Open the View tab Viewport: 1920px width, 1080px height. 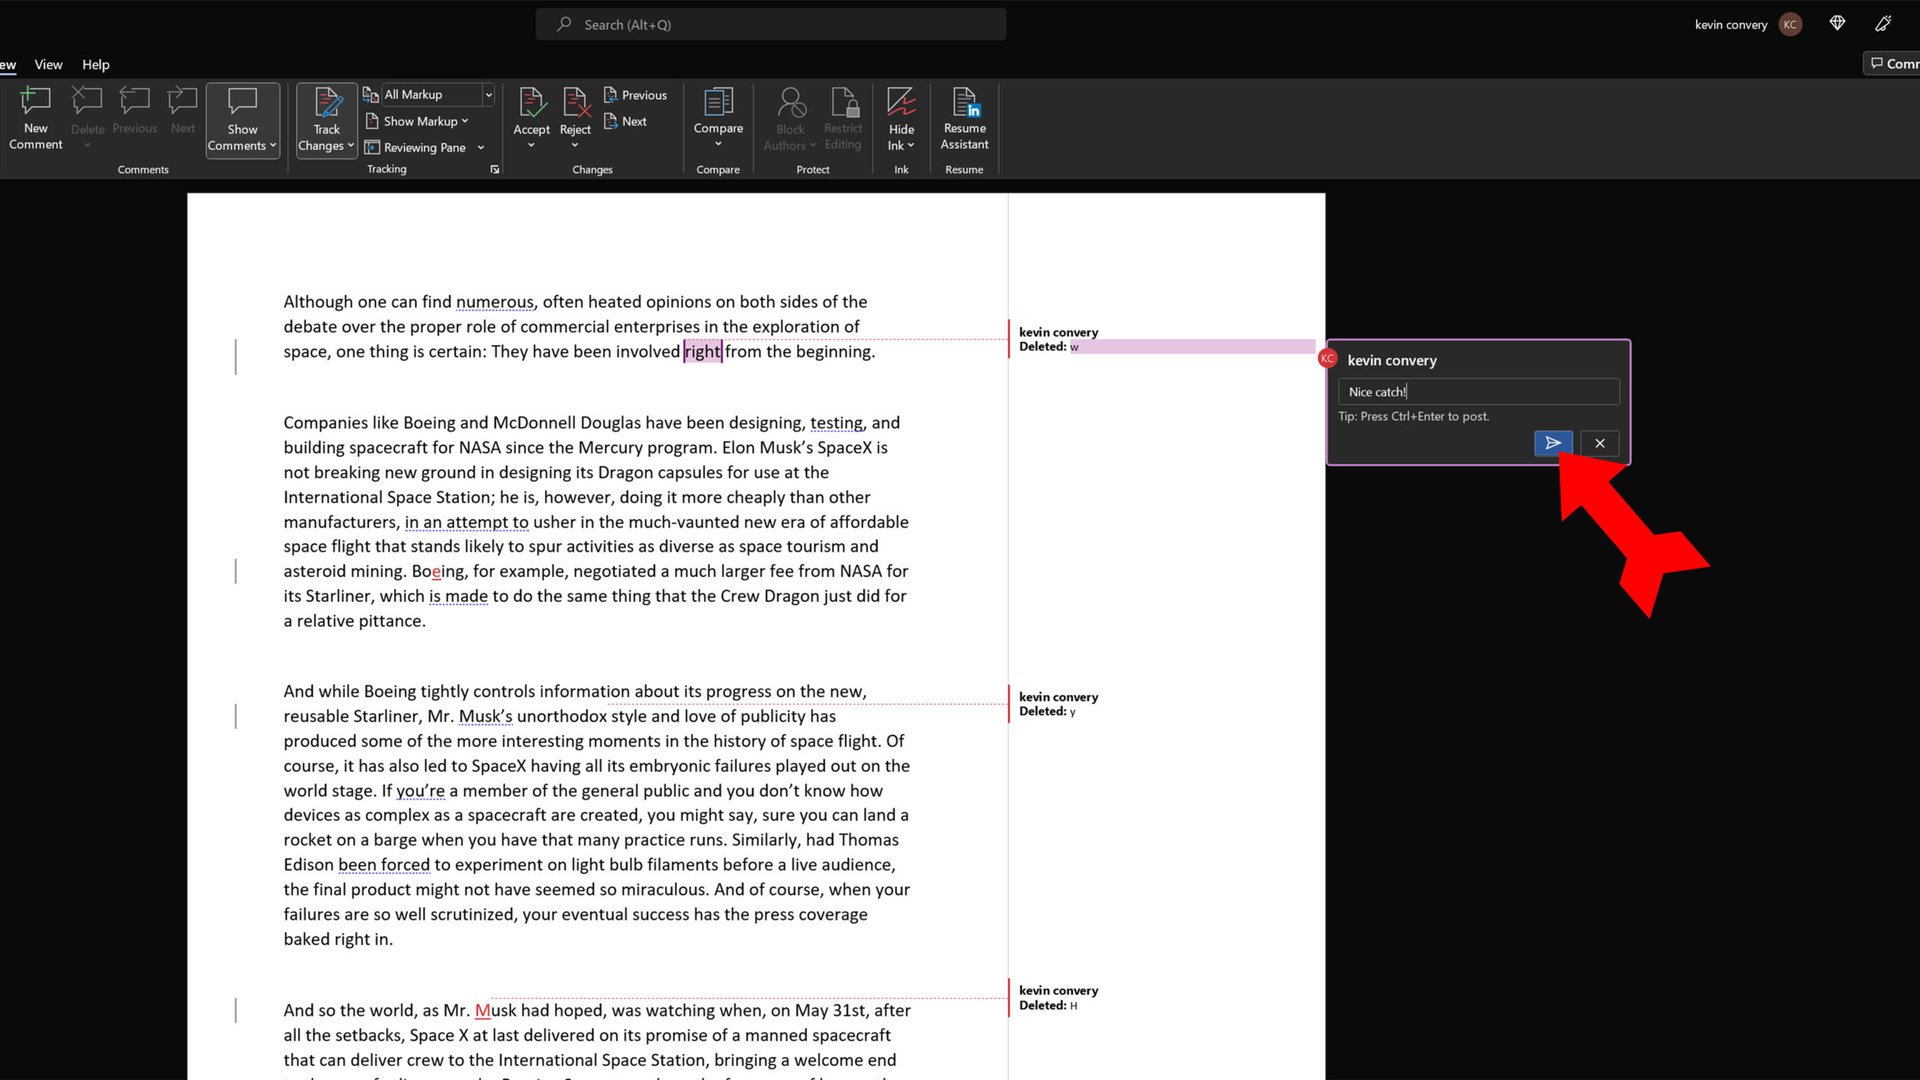(48, 64)
